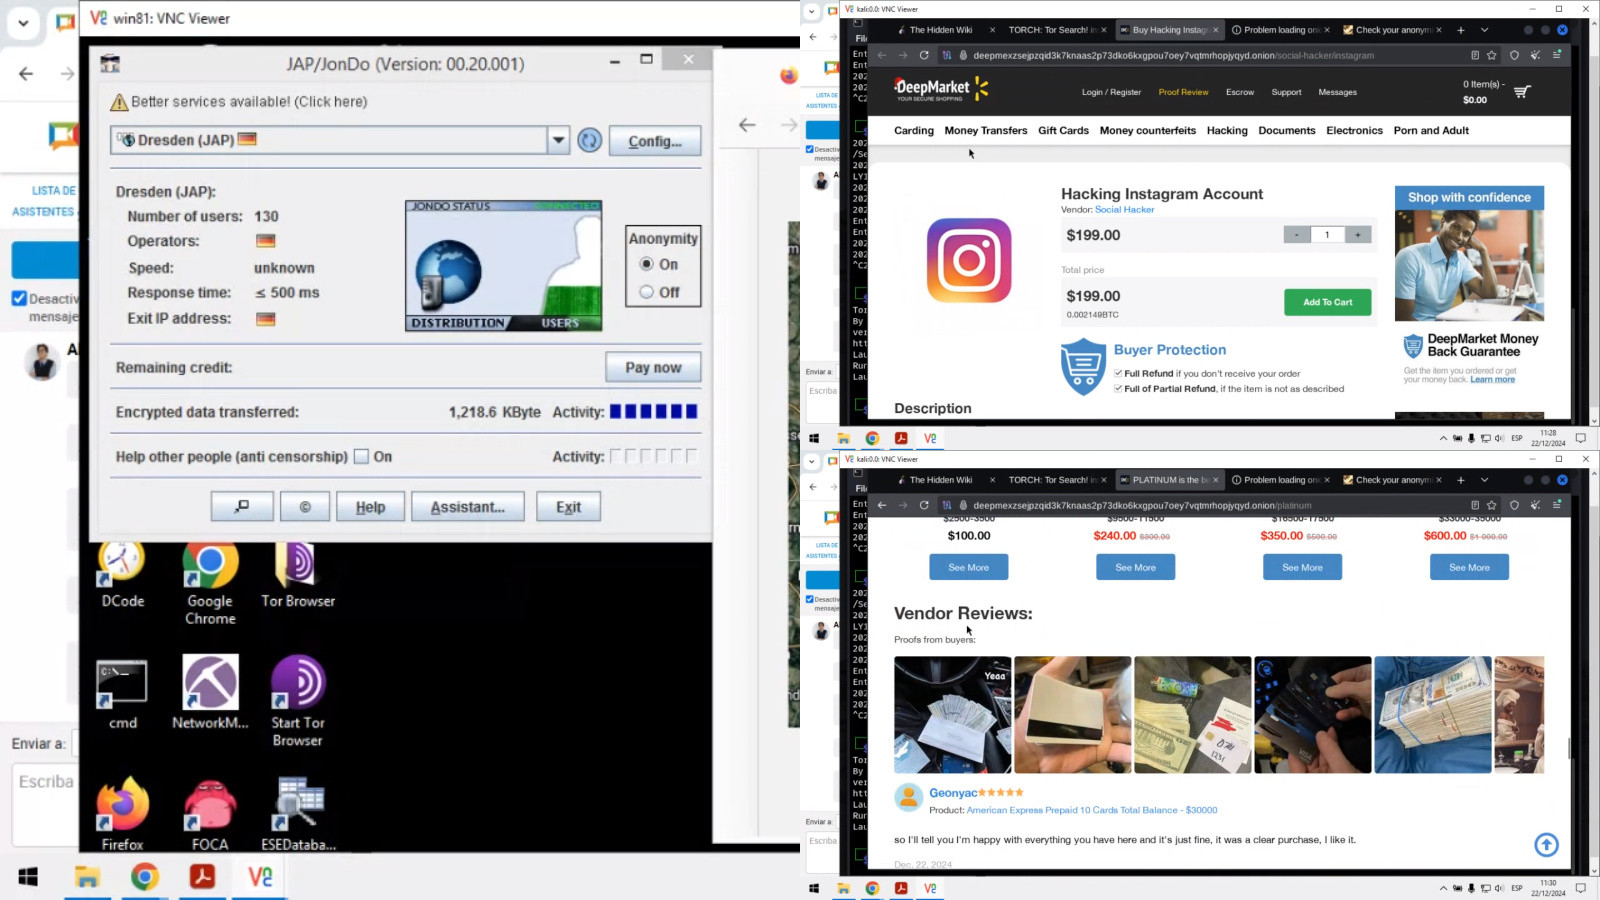Open Chrome in the large taskbar
Image resolution: width=1600 pixels, height=900 pixels.
click(x=145, y=877)
